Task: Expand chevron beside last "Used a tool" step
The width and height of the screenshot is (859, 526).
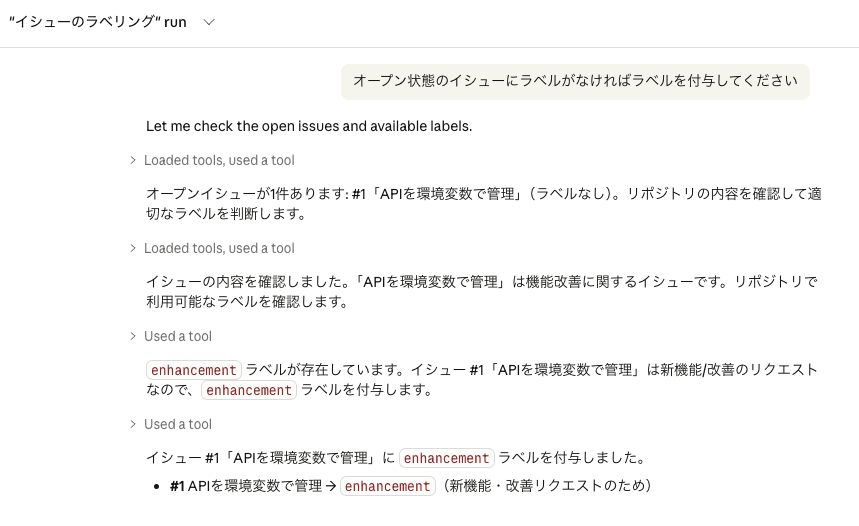Action: (132, 424)
